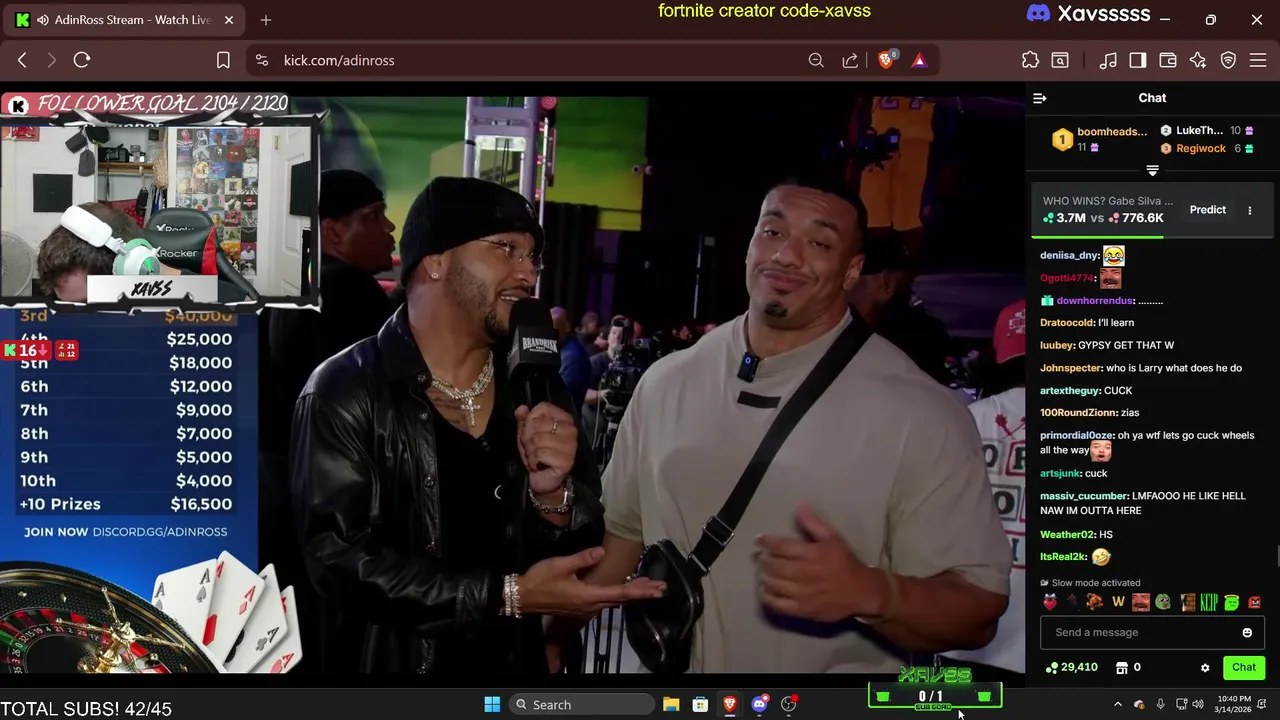This screenshot has width=1280, height=720.
Task: Click Regiwock on the leaderboard
Action: pyautogui.click(x=1200, y=148)
